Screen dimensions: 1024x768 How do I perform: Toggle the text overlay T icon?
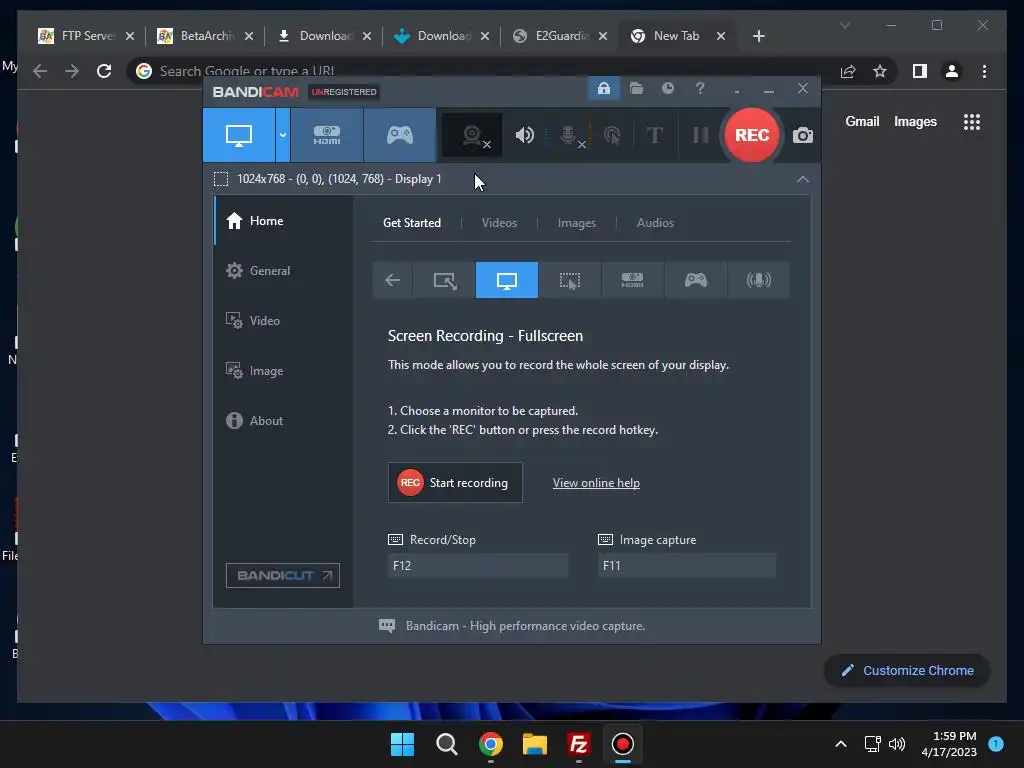pyautogui.click(x=654, y=135)
